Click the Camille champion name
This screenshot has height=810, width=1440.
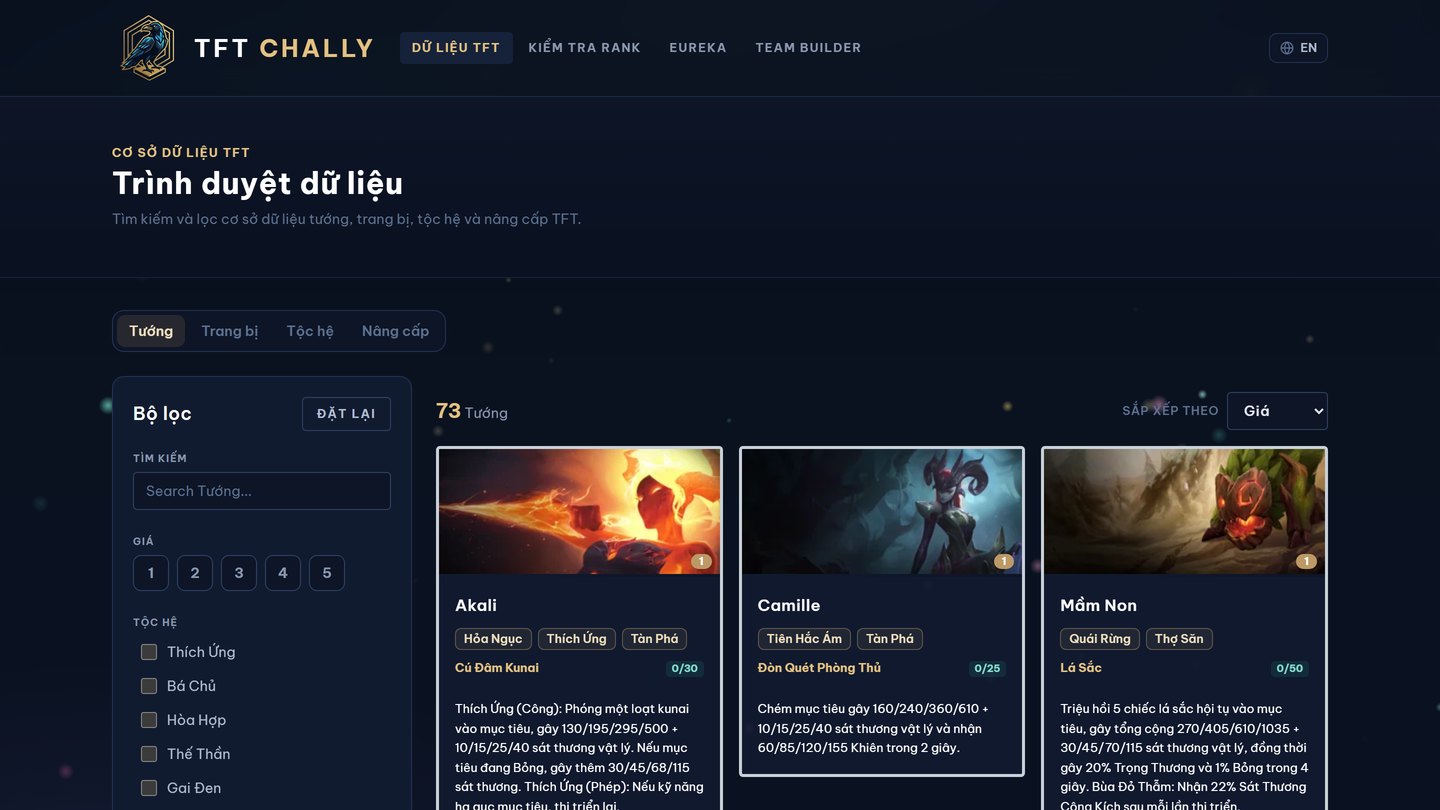(789, 605)
